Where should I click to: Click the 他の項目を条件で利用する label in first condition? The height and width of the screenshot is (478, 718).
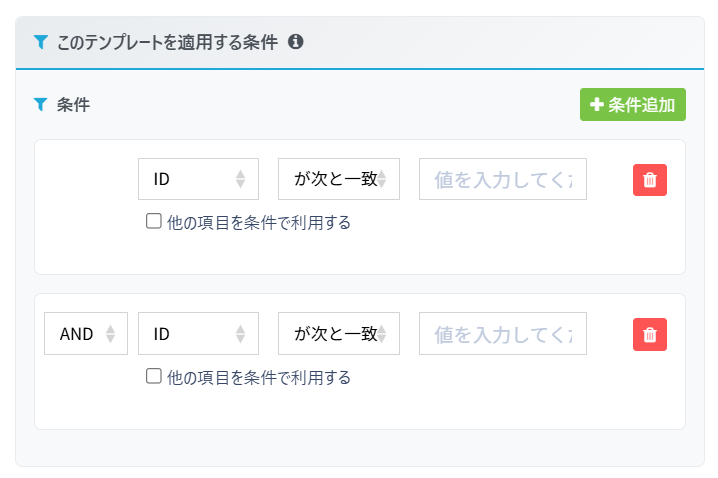[x=259, y=222]
